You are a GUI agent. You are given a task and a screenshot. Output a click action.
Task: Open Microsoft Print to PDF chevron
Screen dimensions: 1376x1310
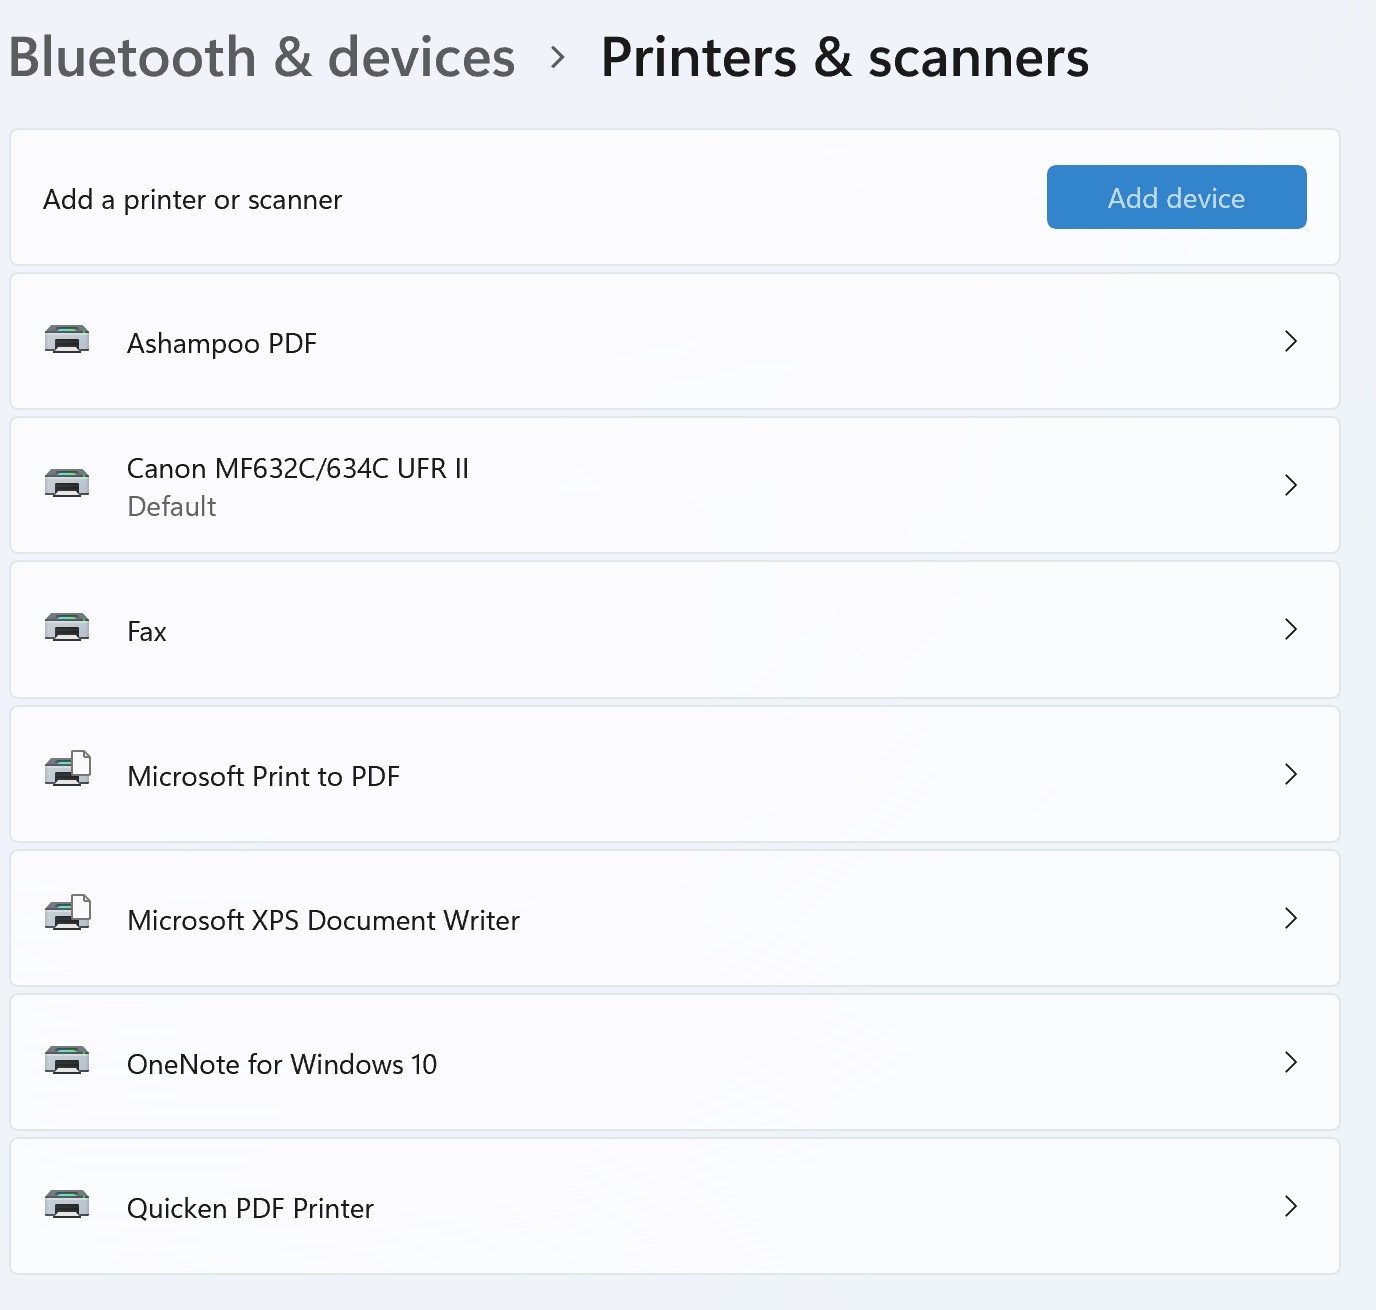coord(1291,774)
